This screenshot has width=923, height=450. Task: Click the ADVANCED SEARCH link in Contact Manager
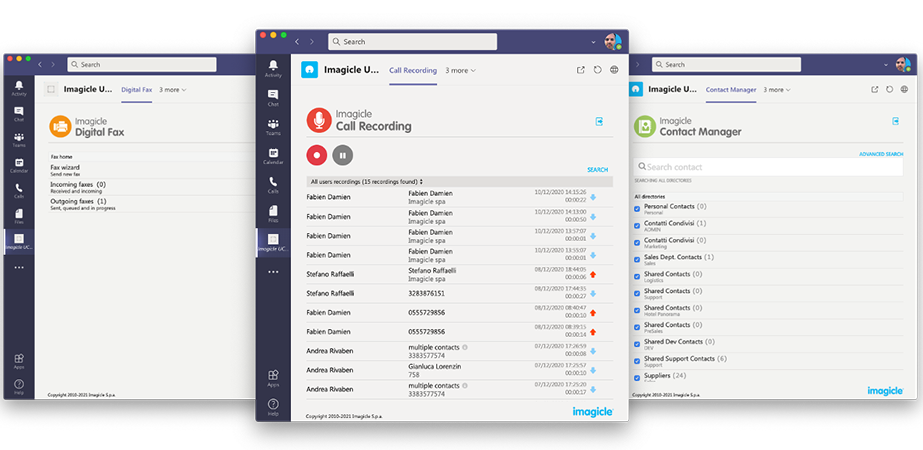[x=880, y=154]
